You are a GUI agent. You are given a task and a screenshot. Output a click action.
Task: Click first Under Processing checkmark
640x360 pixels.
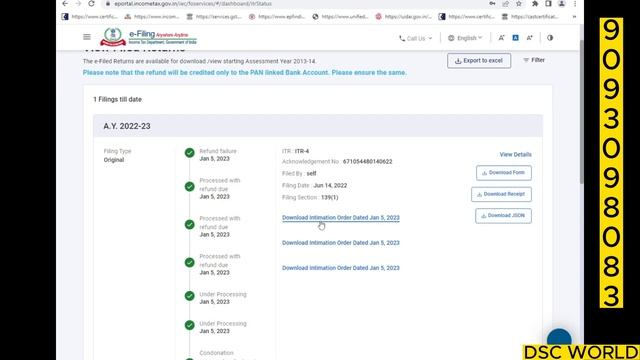coord(189,296)
